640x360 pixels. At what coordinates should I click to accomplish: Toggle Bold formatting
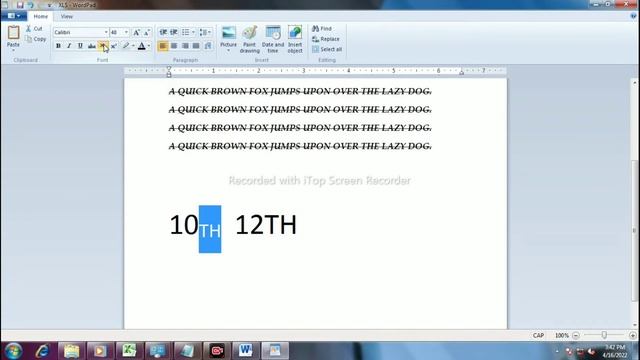[x=58, y=46]
